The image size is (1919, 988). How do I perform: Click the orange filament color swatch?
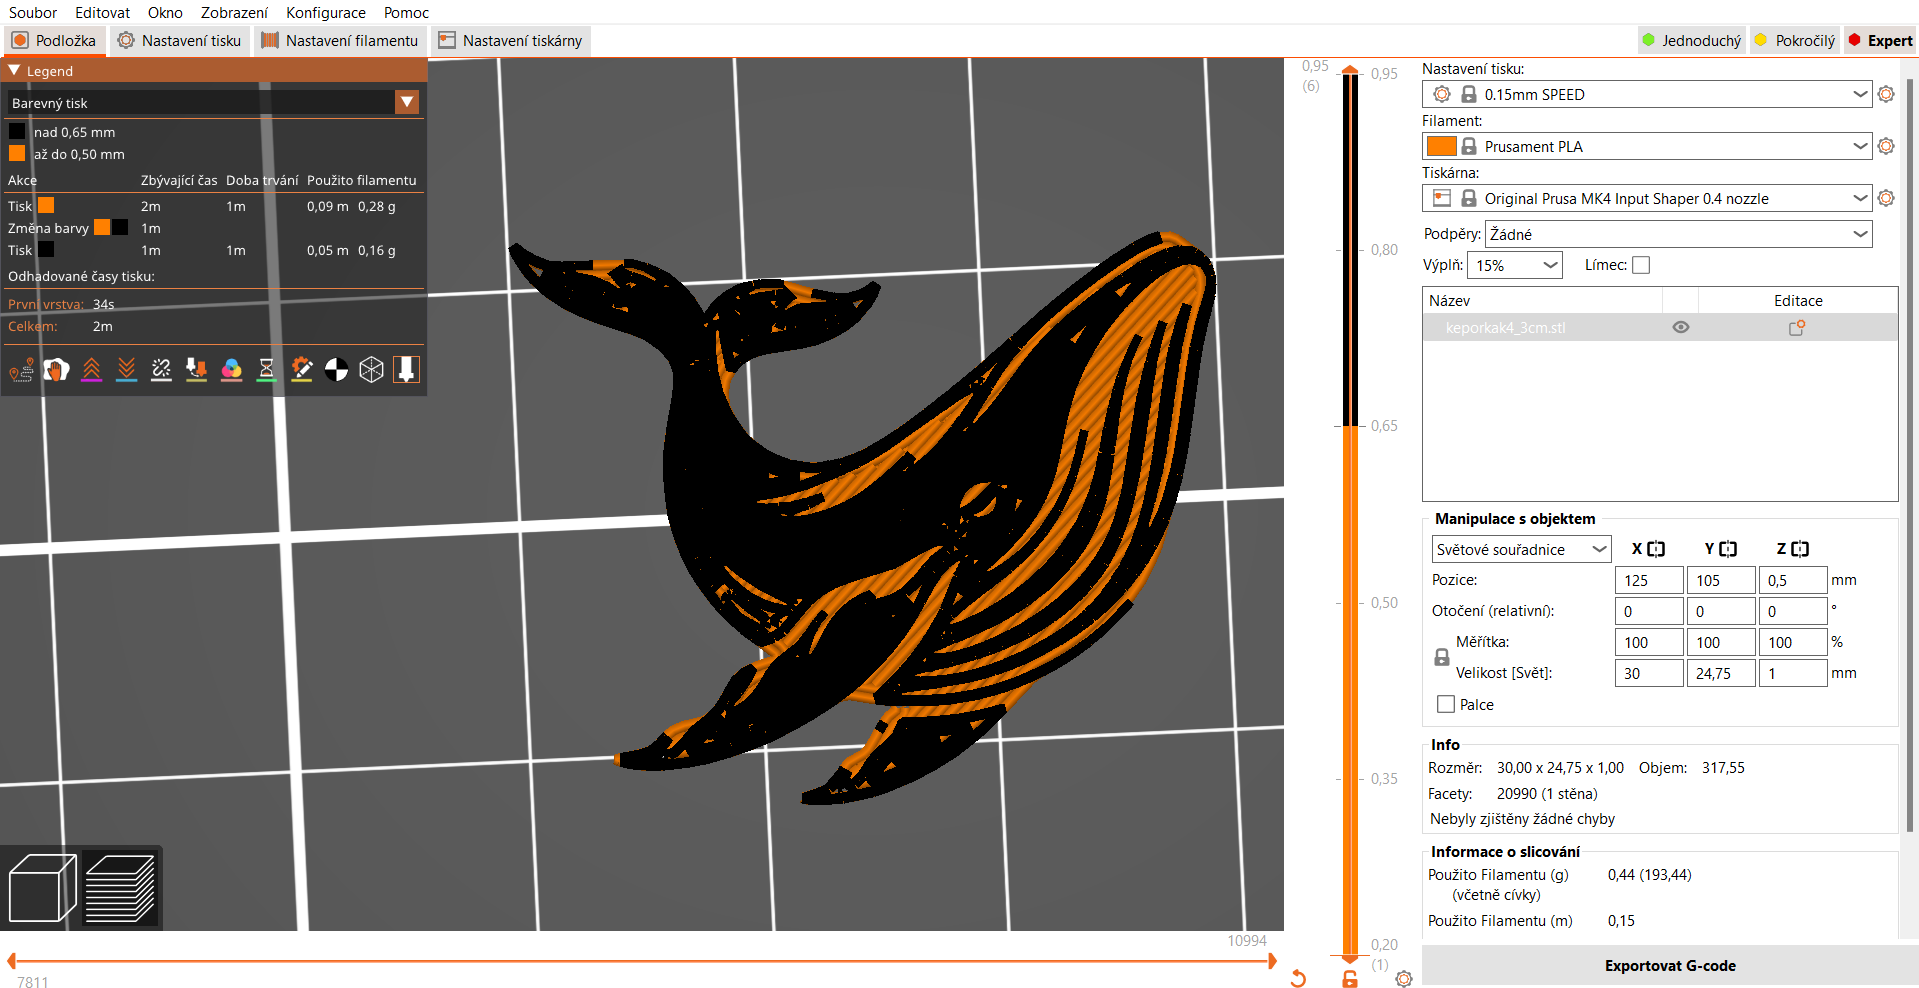click(x=1441, y=146)
